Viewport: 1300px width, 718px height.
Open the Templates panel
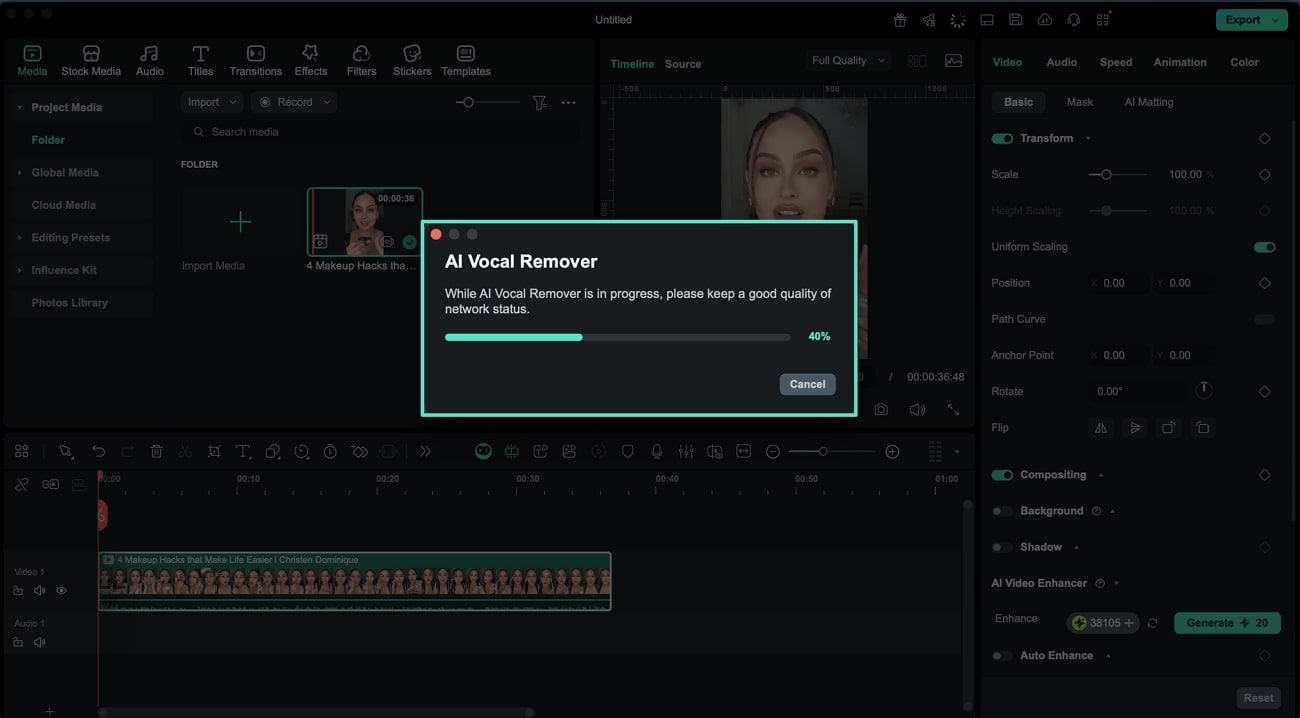point(466,61)
